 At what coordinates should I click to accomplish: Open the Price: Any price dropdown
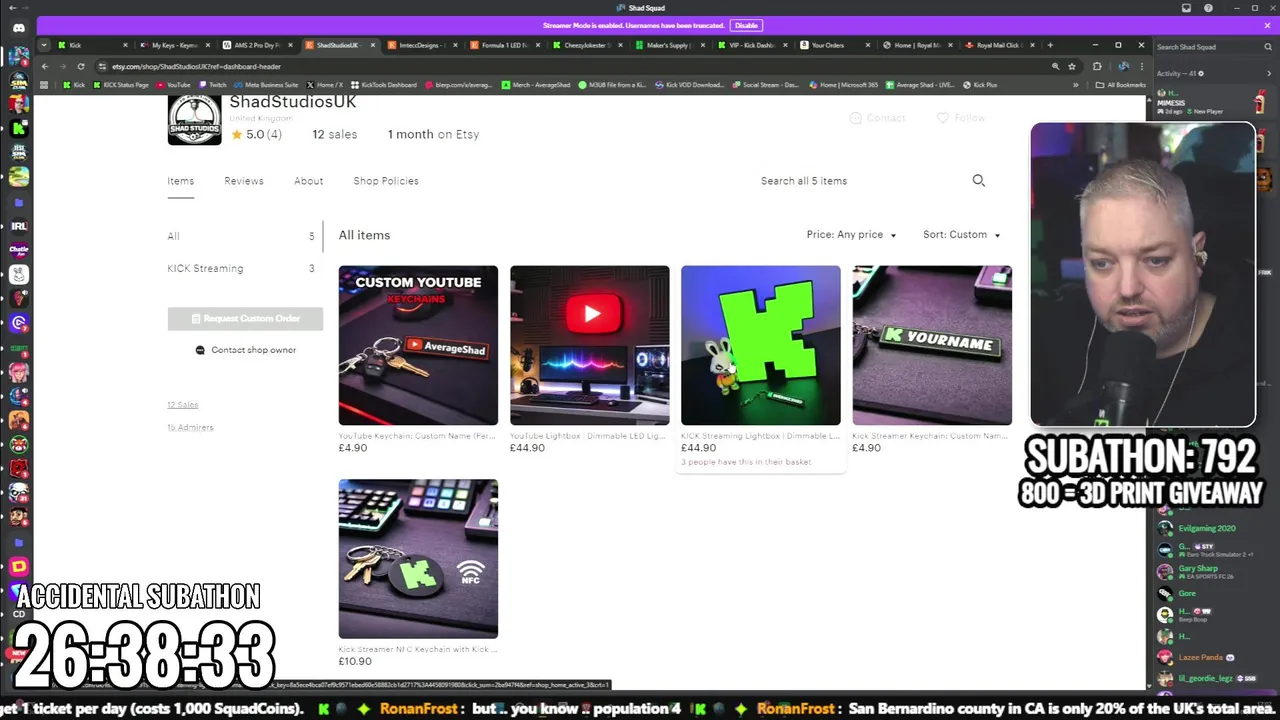(x=852, y=235)
